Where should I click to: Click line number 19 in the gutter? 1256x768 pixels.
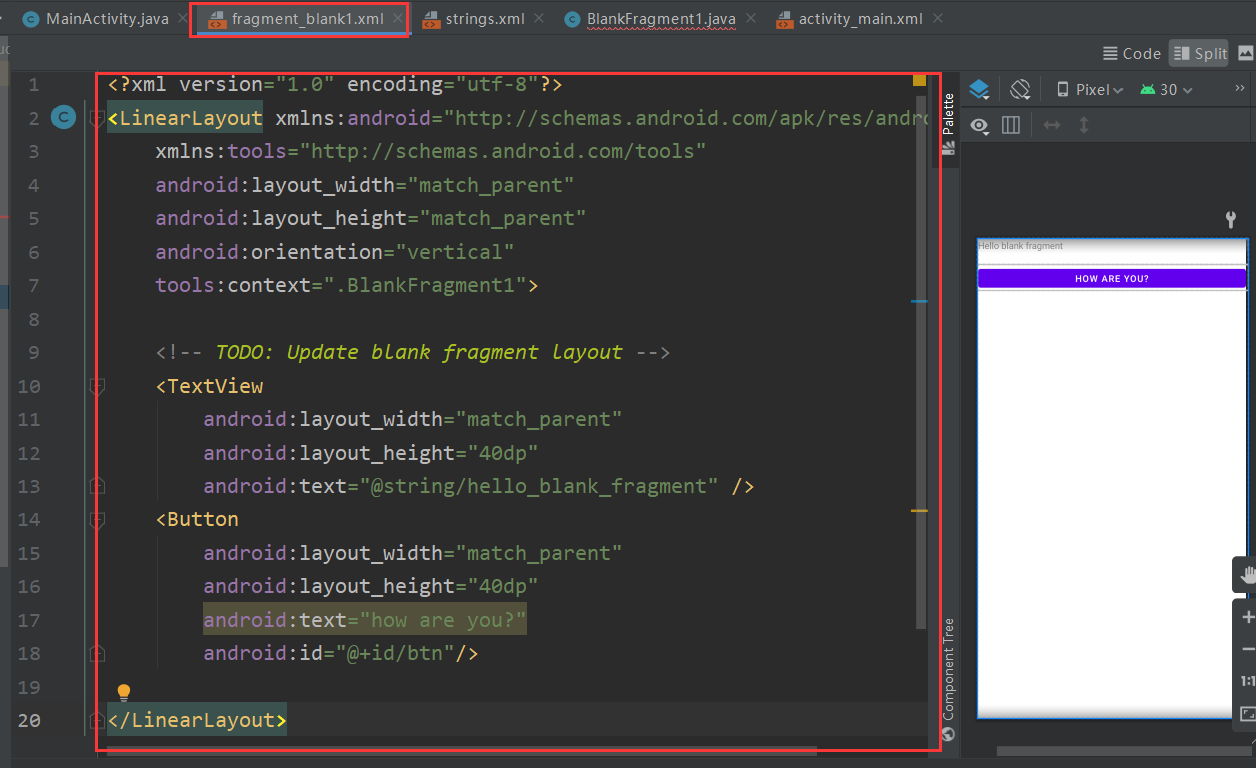(29, 687)
